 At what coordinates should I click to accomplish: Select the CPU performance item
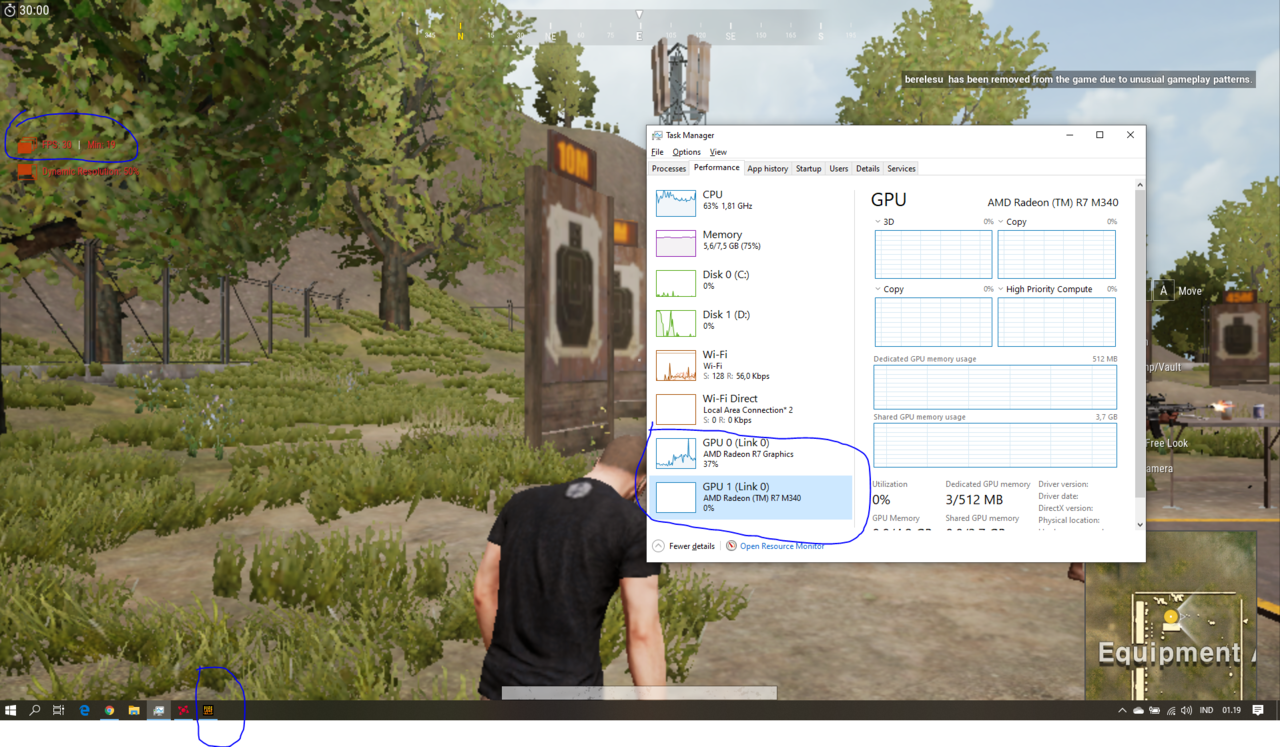coord(750,201)
